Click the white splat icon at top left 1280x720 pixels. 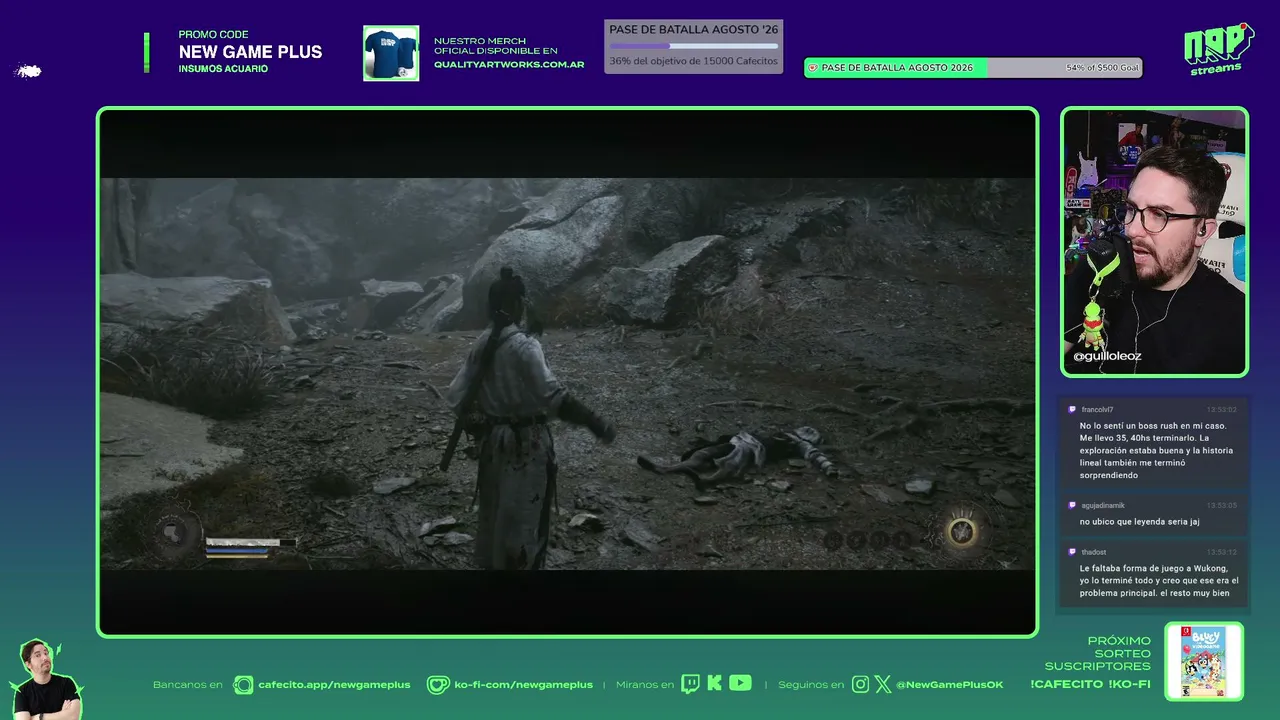coord(28,71)
